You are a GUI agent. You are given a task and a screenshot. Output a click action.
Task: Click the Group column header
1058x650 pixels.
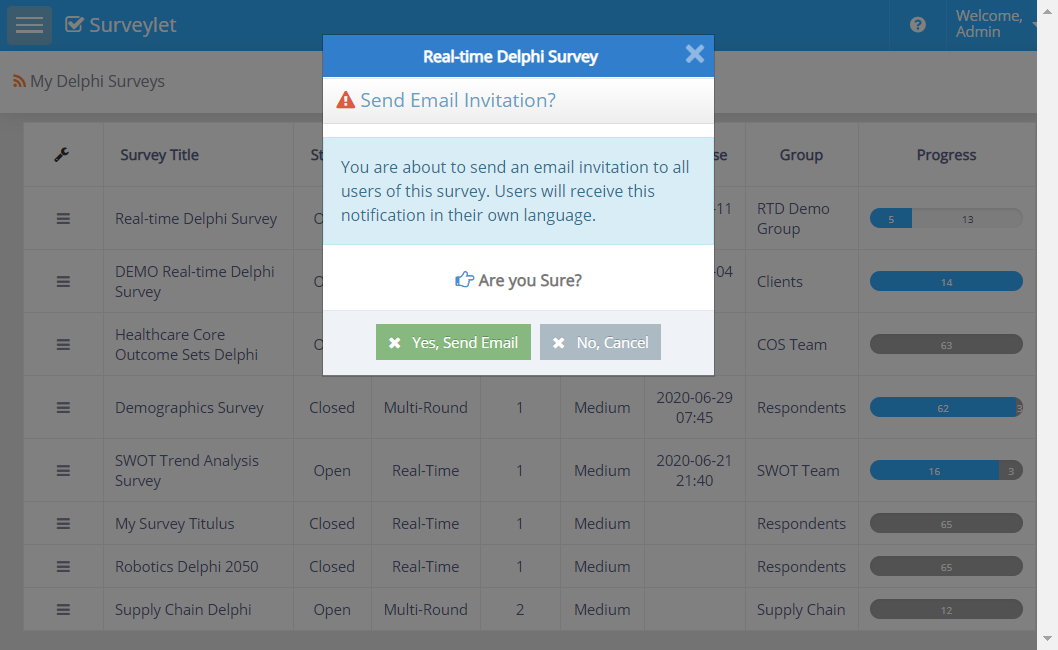801,155
